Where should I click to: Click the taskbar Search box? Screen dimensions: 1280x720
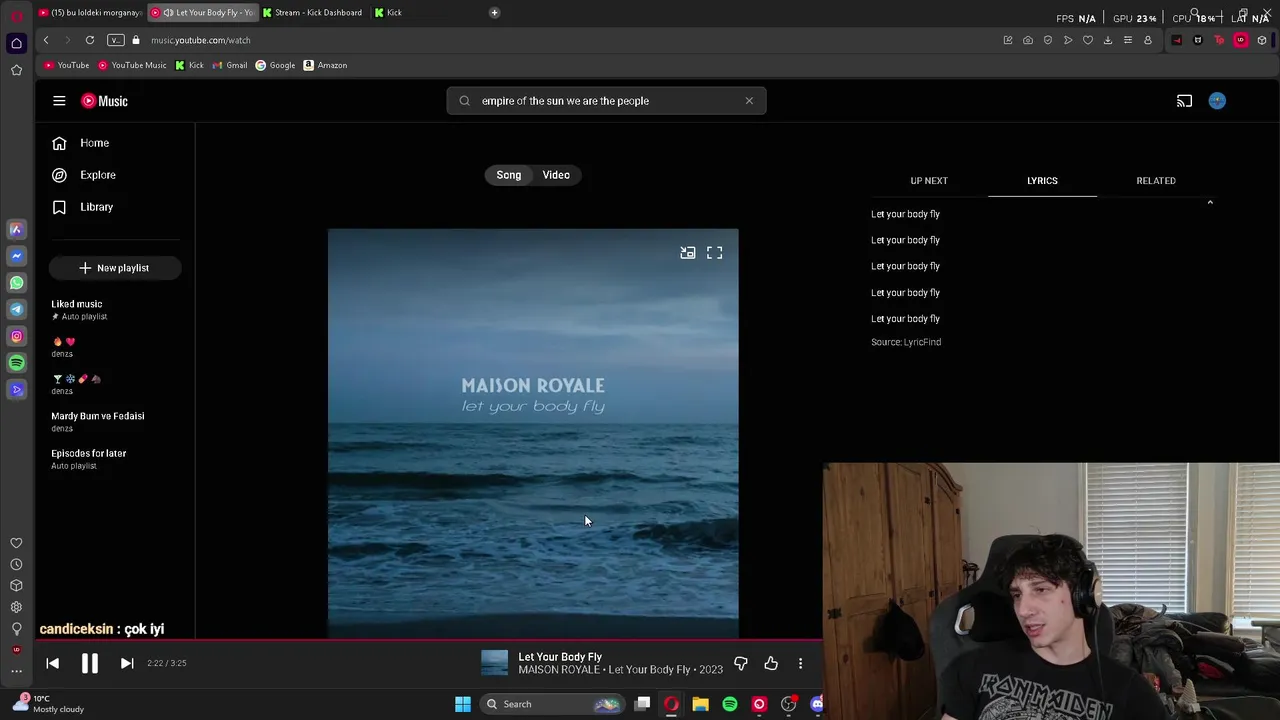pyautogui.click(x=553, y=704)
